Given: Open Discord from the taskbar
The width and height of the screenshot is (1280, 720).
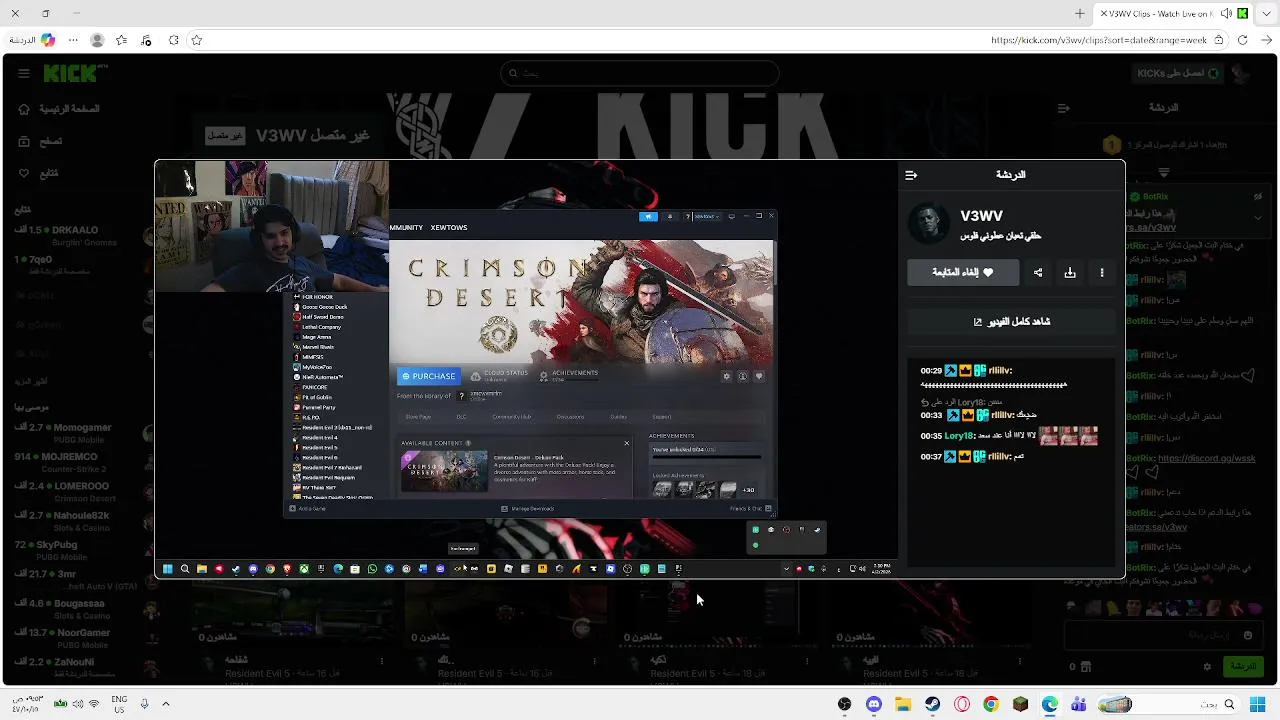Looking at the screenshot, I should [874, 705].
